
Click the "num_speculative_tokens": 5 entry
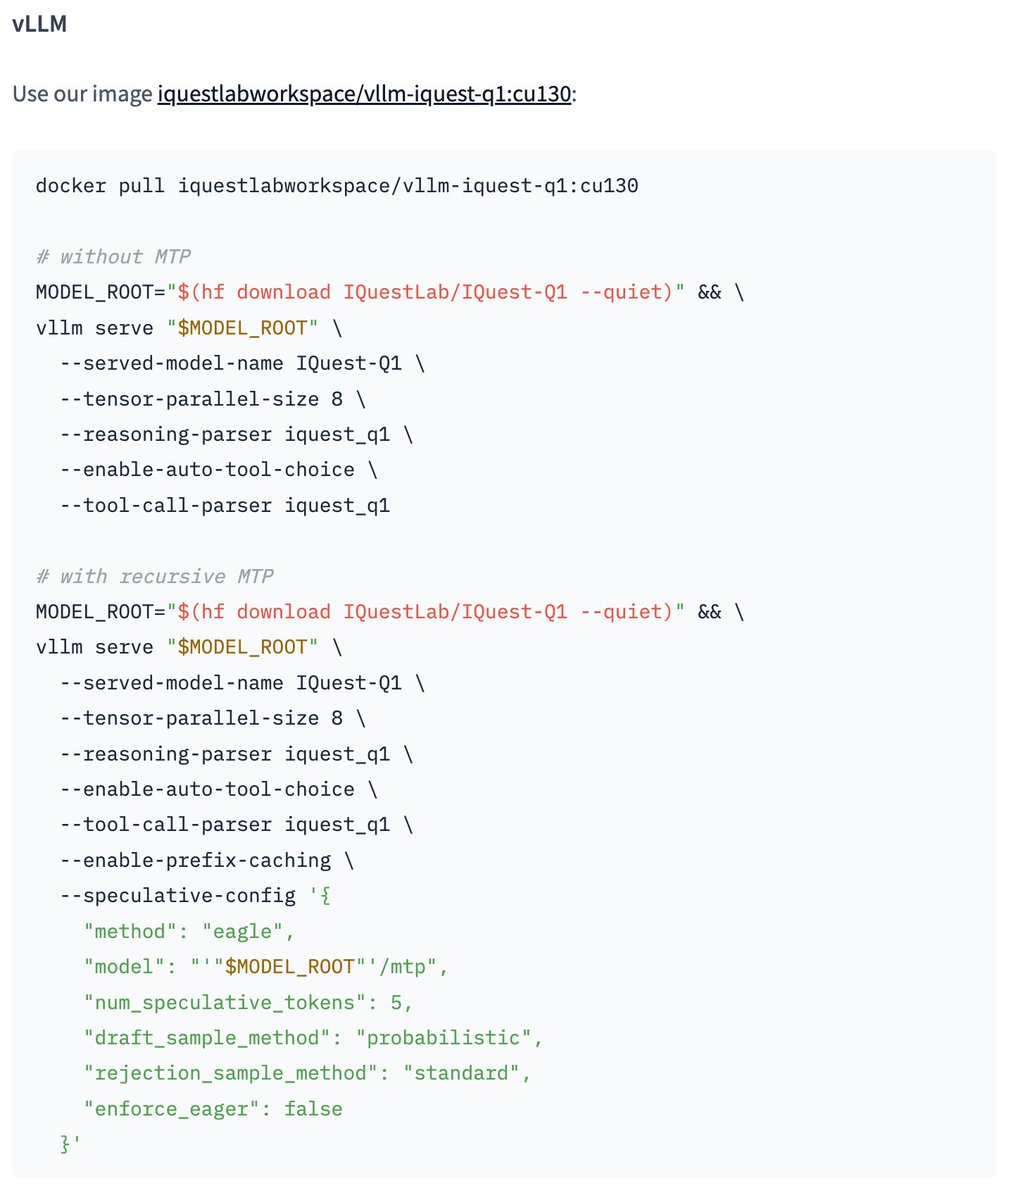click(x=248, y=1002)
